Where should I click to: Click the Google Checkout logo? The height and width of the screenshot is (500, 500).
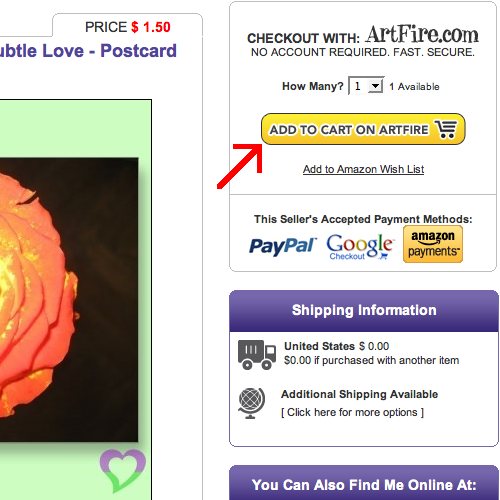pos(360,247)
